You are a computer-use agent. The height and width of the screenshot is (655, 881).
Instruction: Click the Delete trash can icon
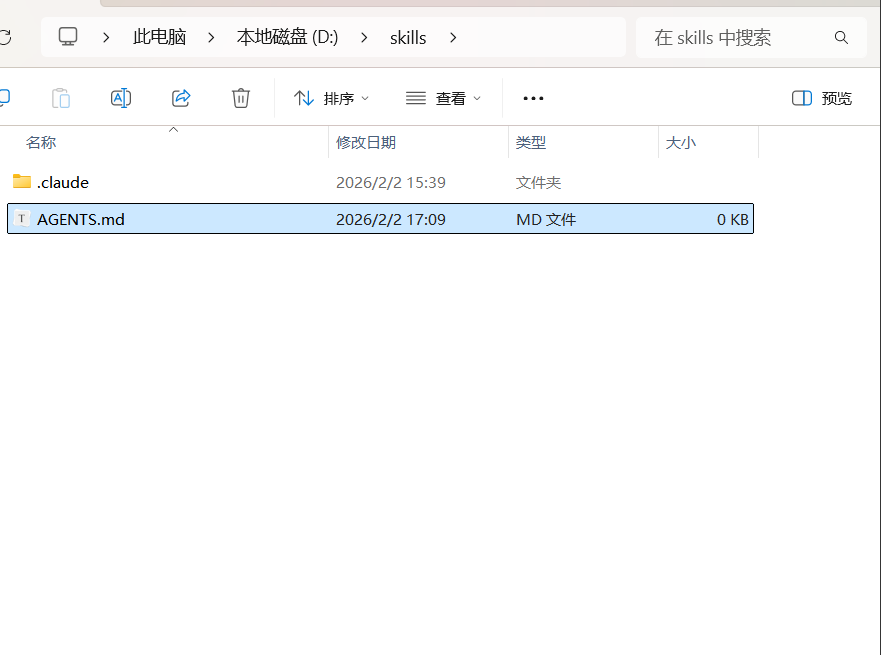(x=240, y=98)
